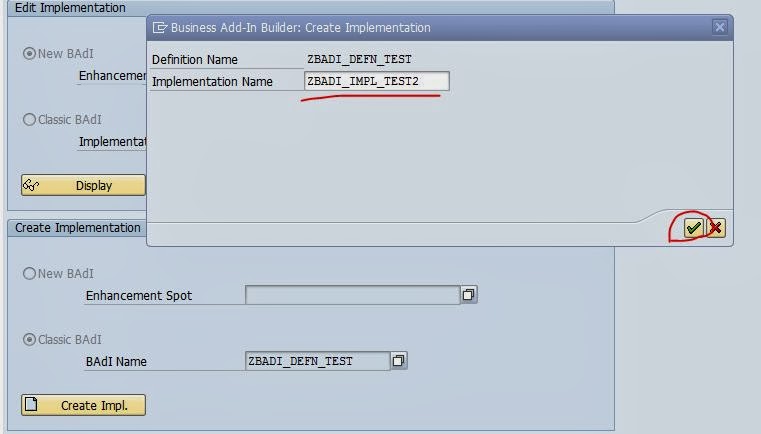
Task: Confirm with the green checkmark button
Action: (x=693, y=228)
